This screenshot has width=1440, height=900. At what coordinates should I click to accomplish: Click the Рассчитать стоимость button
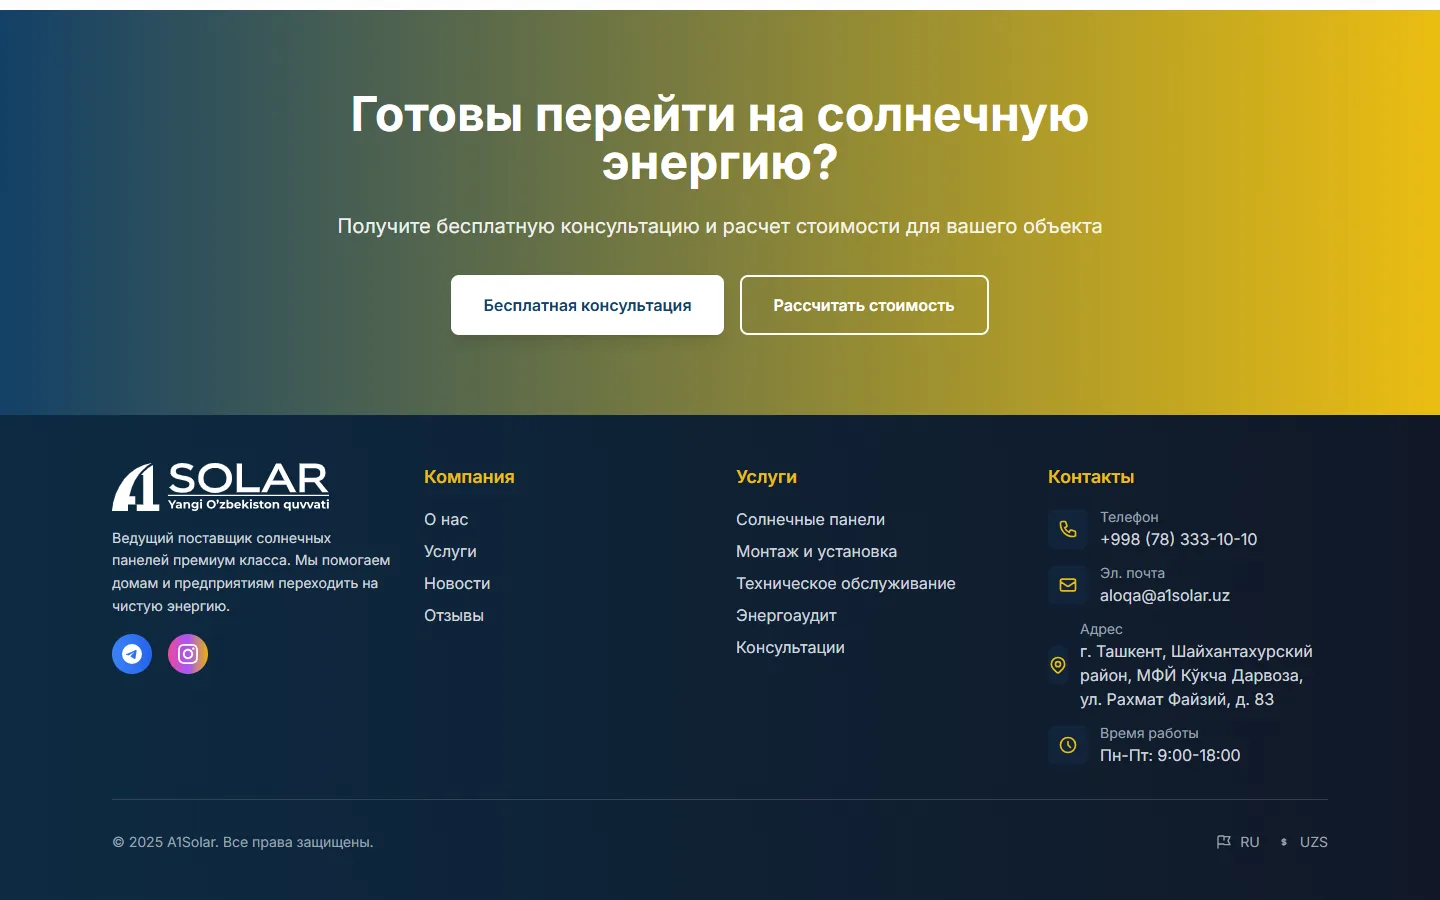(x=864, y=305)
